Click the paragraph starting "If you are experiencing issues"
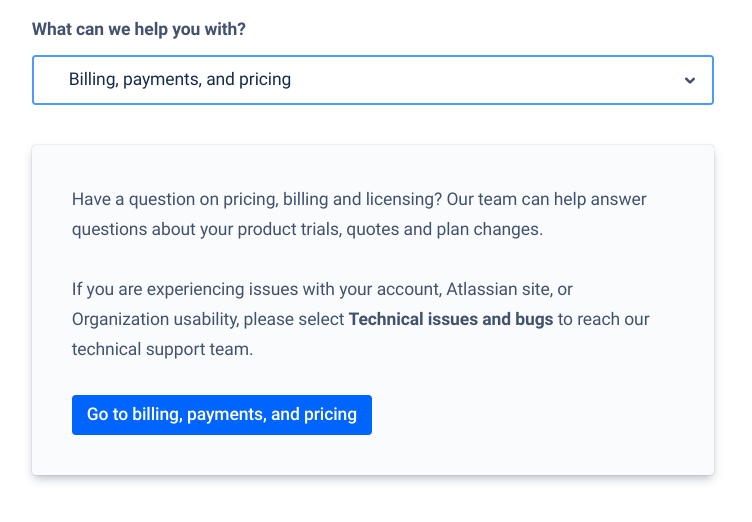Image resolution: width=752 pixels, height=522 pixels. (x=359, y=320)
